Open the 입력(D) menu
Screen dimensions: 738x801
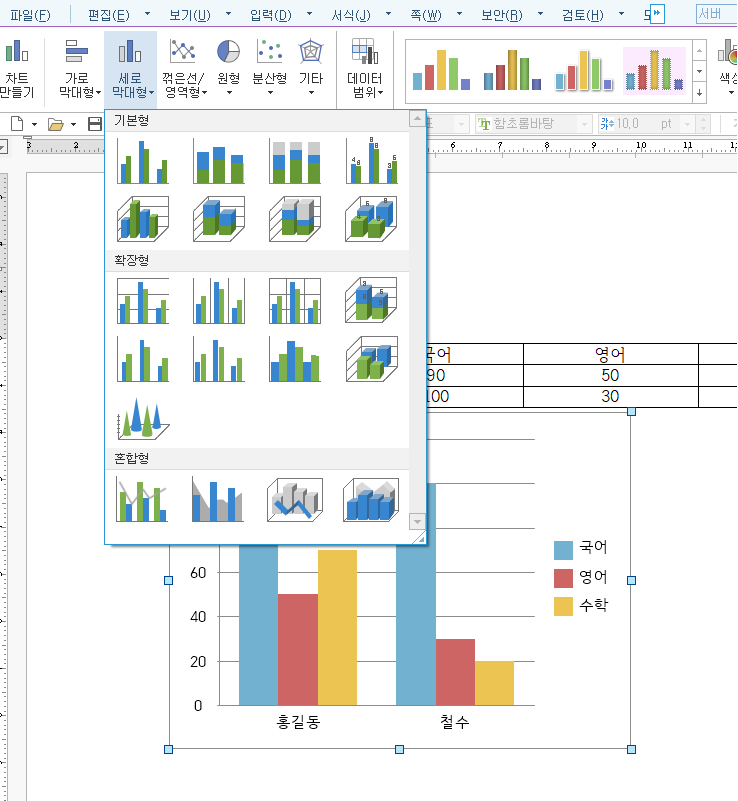click(x=271, y=15)
